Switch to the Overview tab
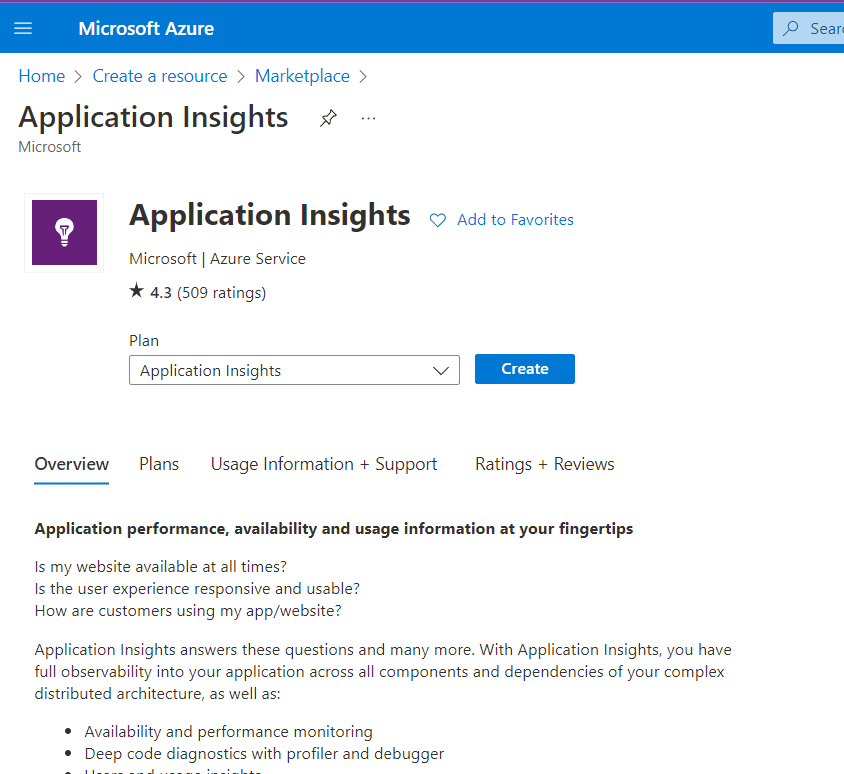Image resolution: width=844 pixels, height=774 pixels. click(71, 464)
